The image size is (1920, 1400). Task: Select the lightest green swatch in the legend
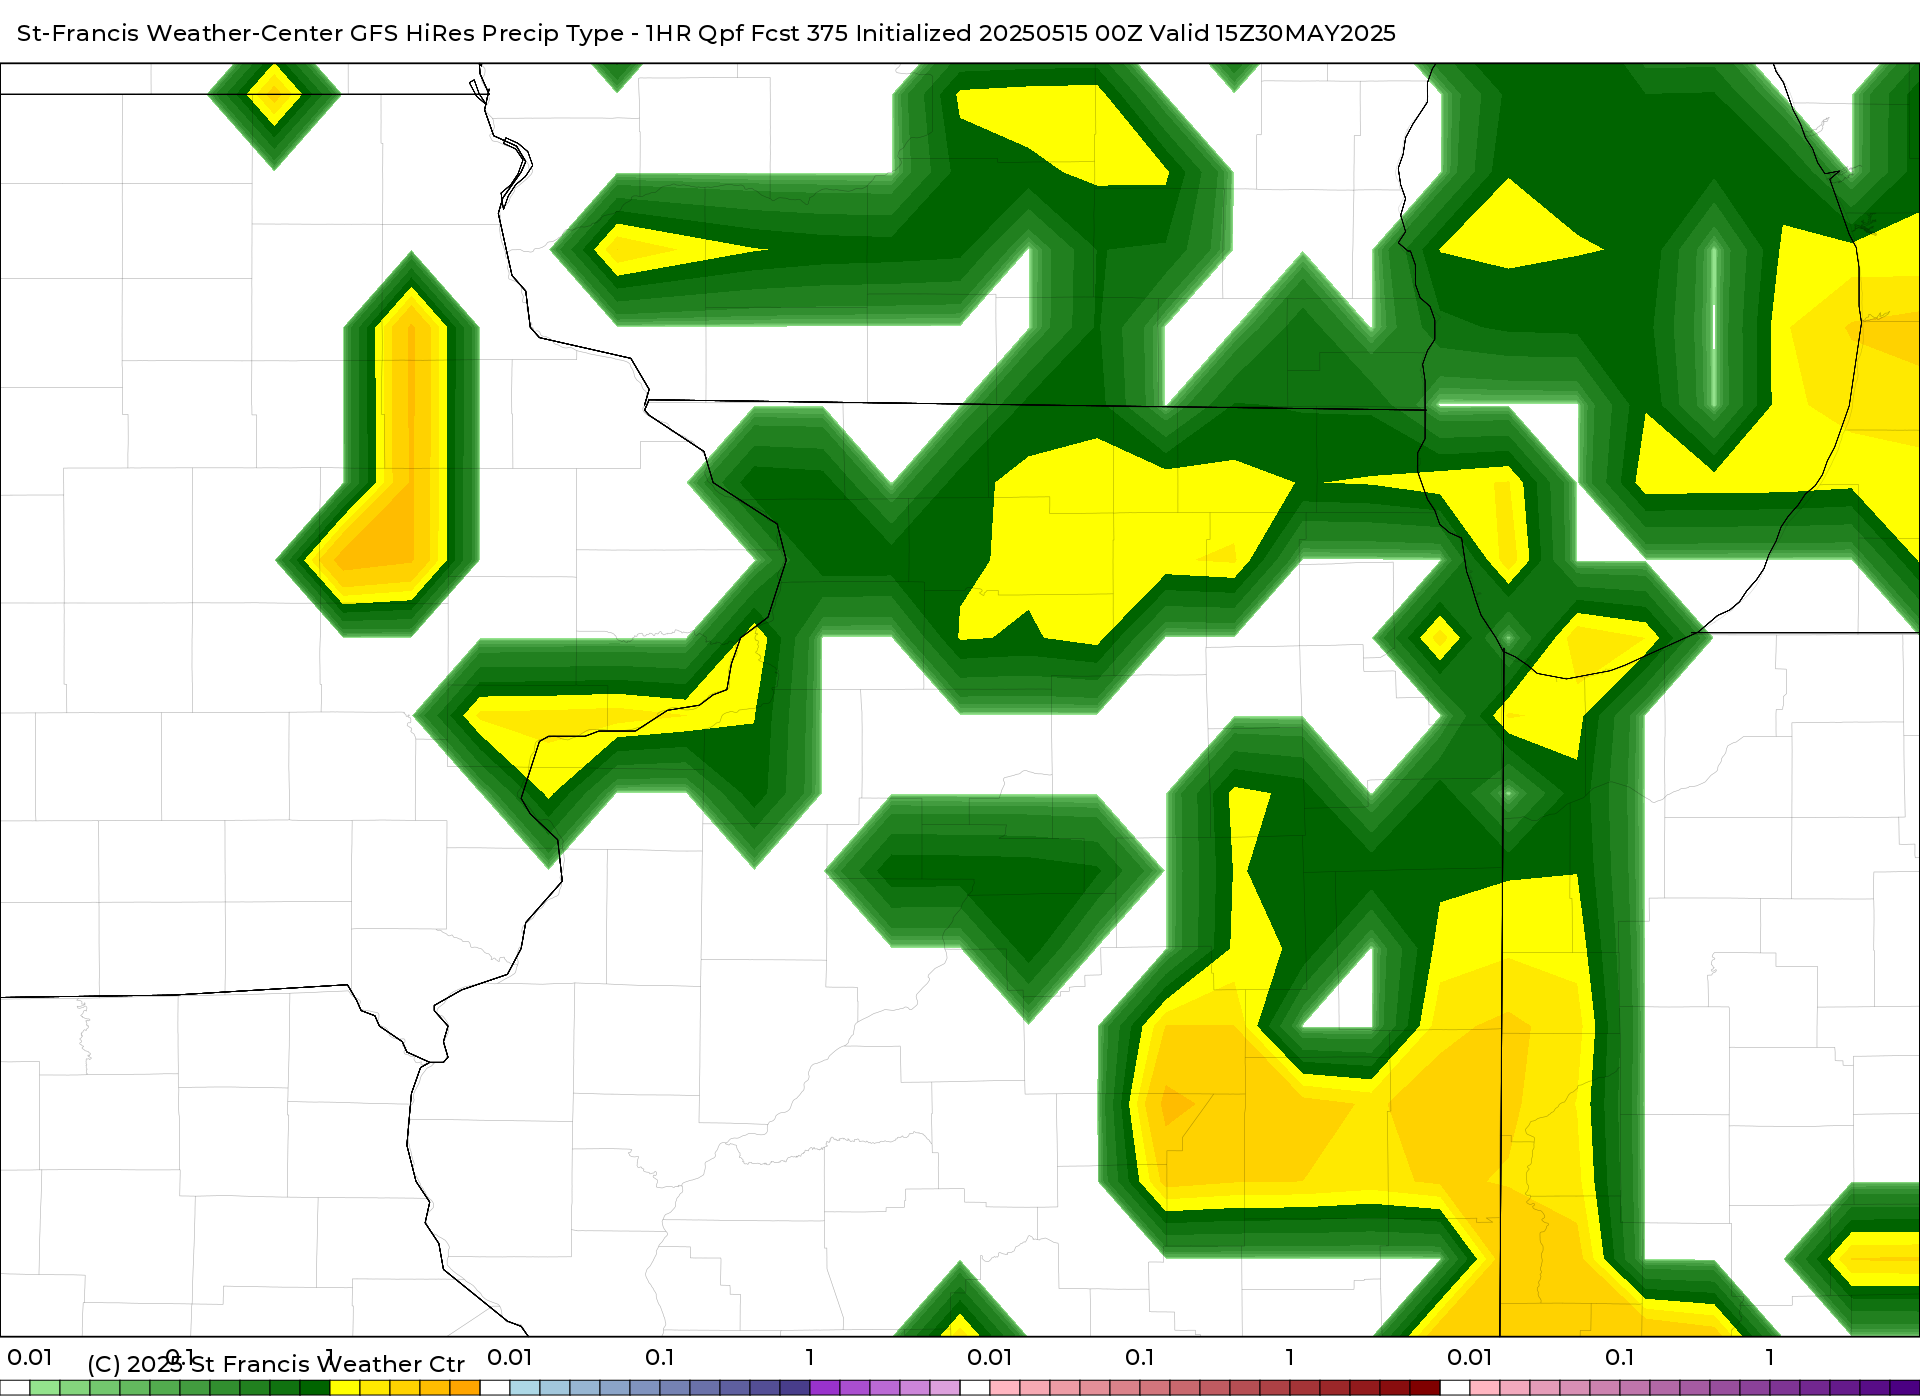pos(45,1388)
